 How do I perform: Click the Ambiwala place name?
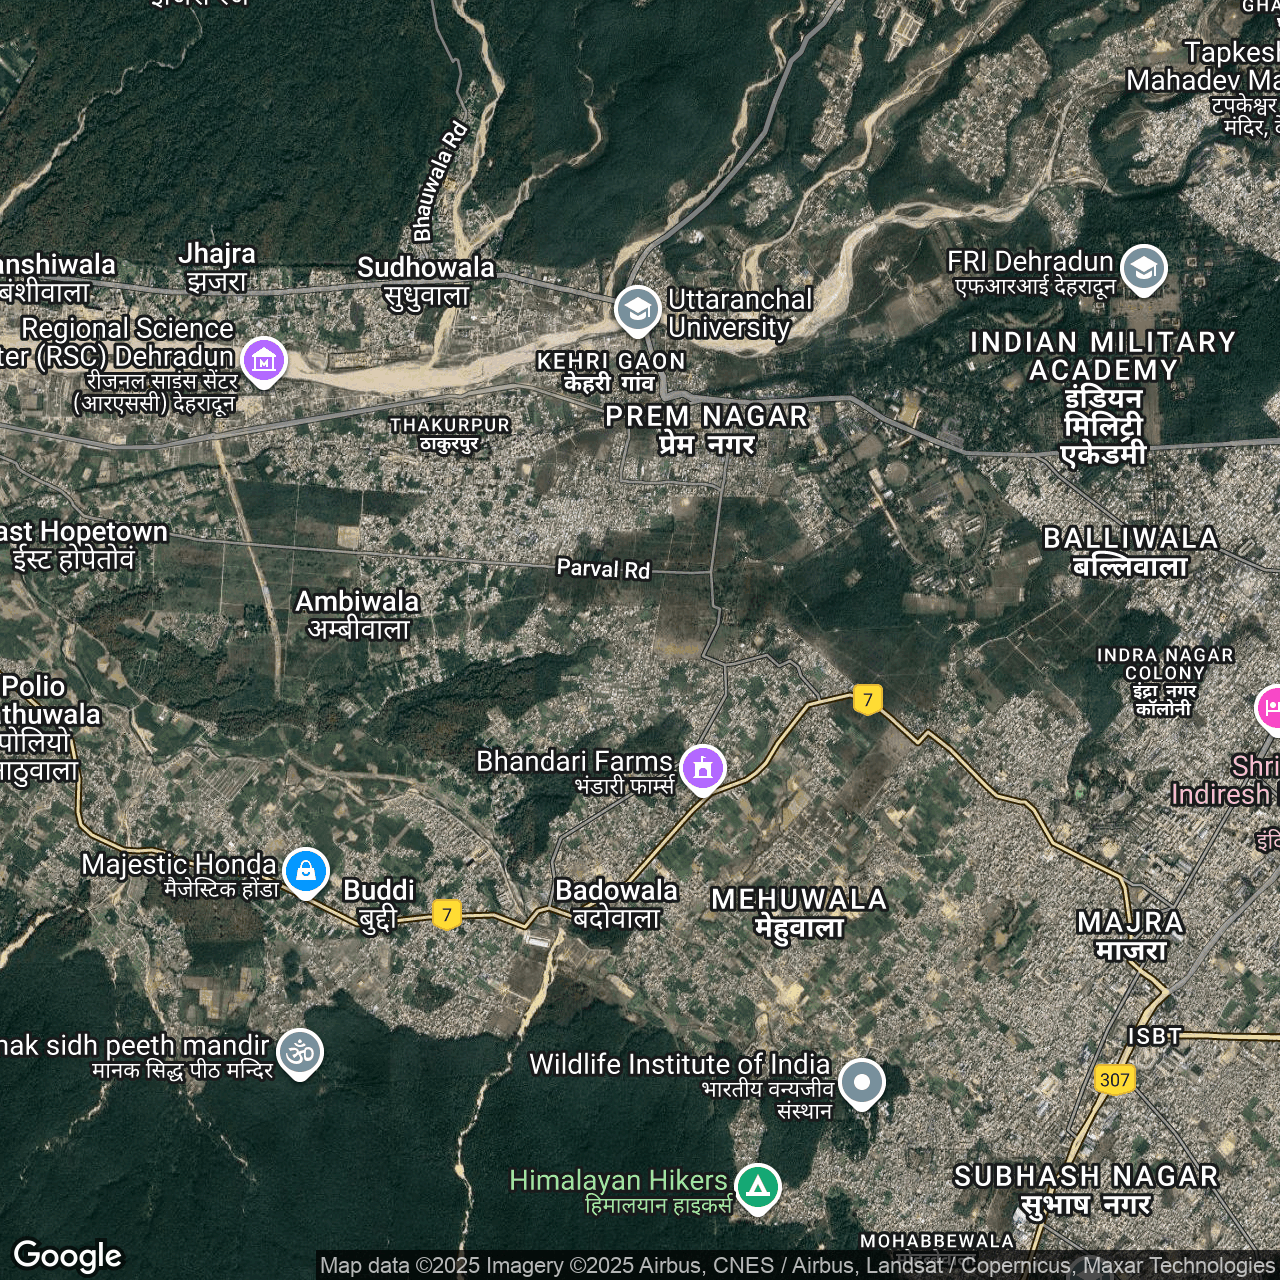pyautogui.click(x=357, y=614)
